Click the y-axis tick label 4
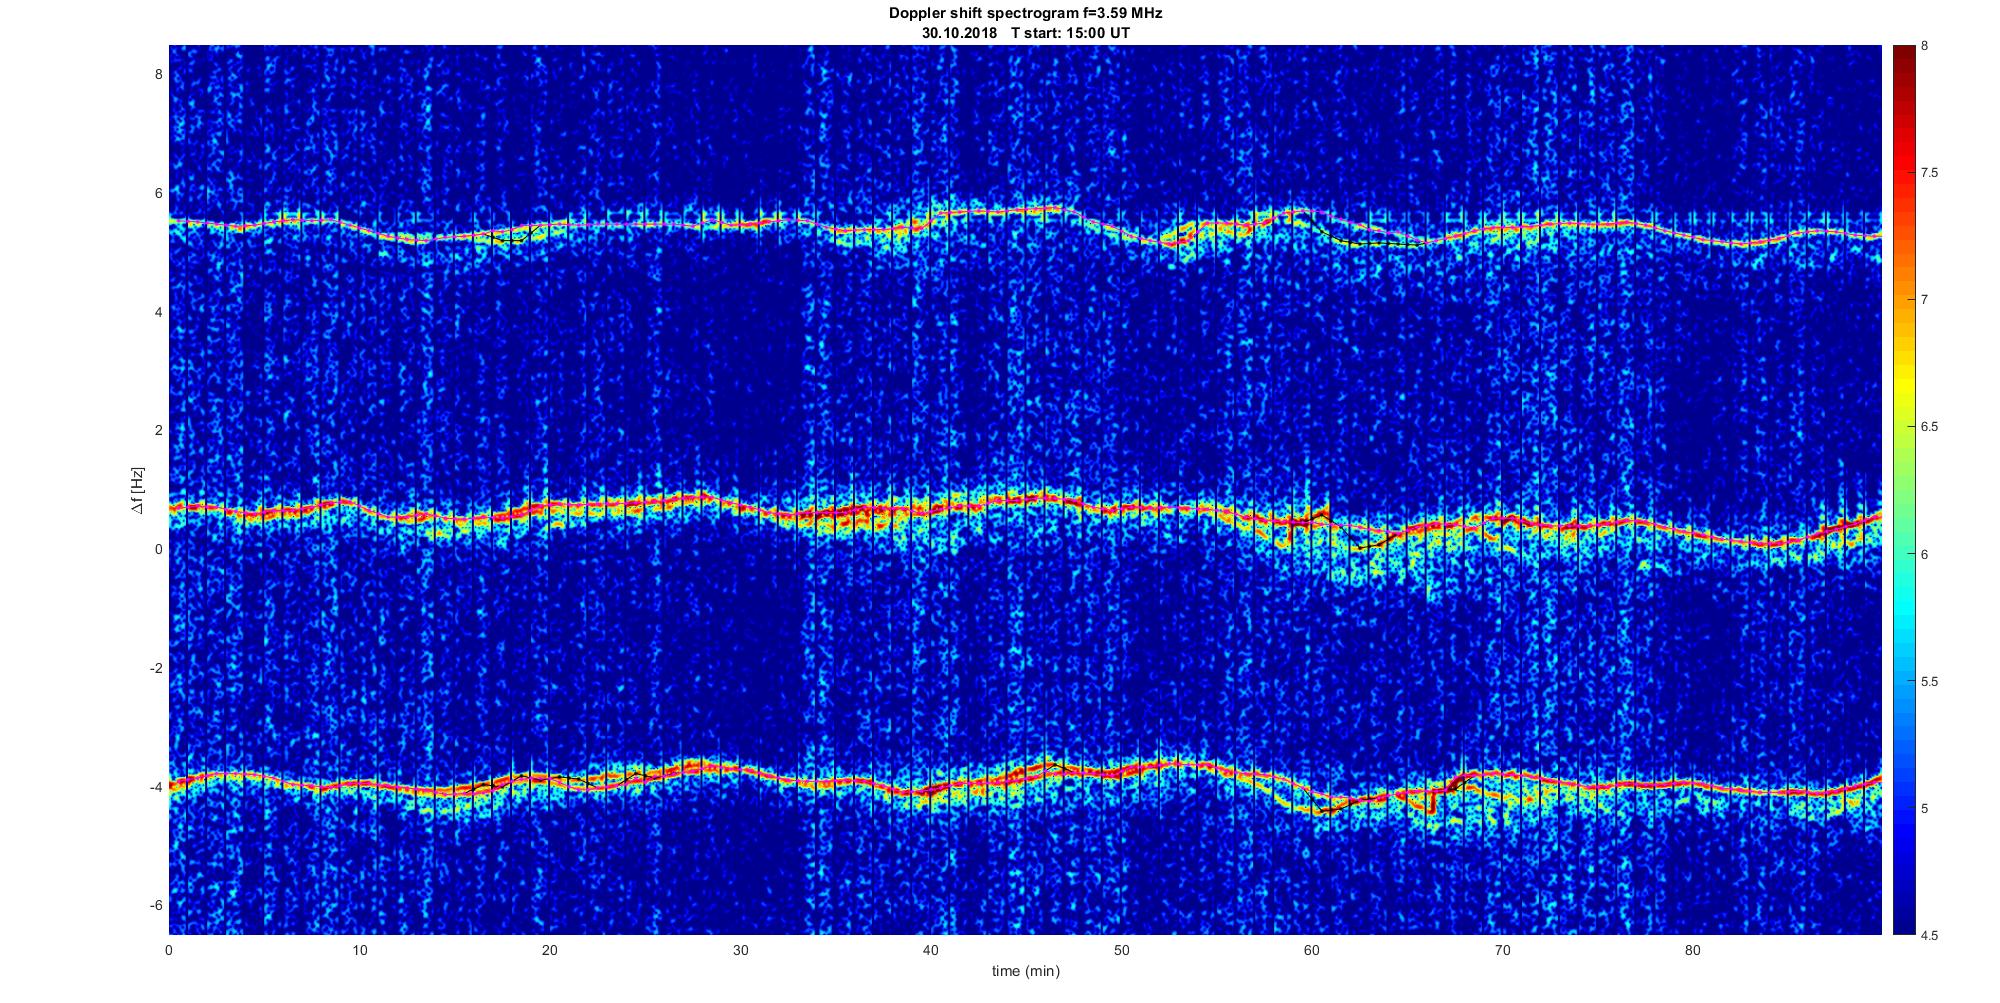The height and width of the screenshot is (1003, 2000). coord(158,312)
